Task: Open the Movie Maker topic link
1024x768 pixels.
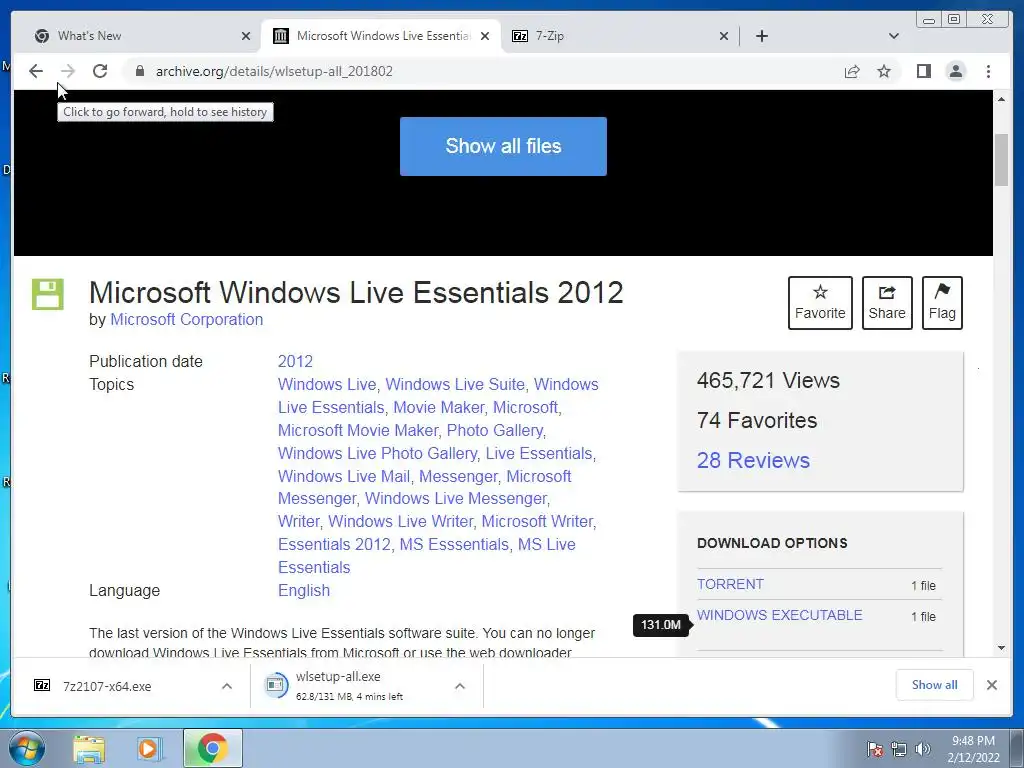Action: click(438, 407)
